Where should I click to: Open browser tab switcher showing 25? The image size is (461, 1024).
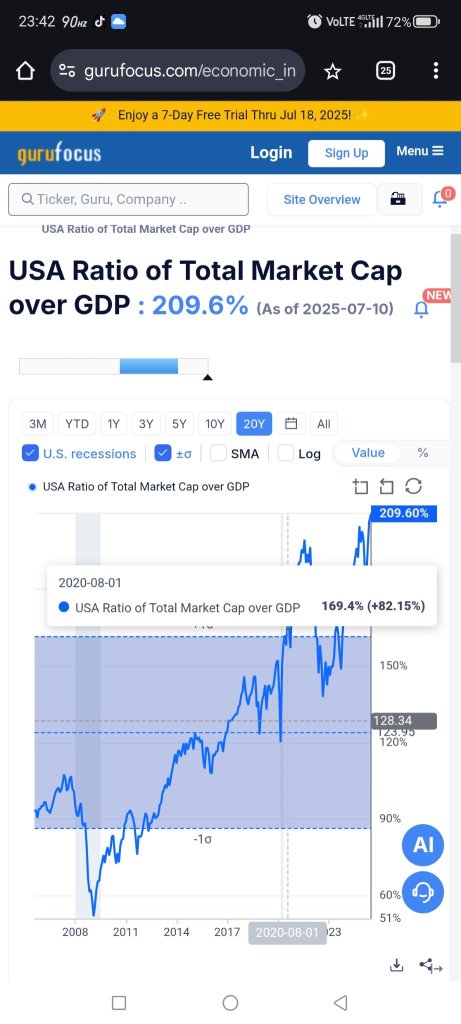coord(385,71)
